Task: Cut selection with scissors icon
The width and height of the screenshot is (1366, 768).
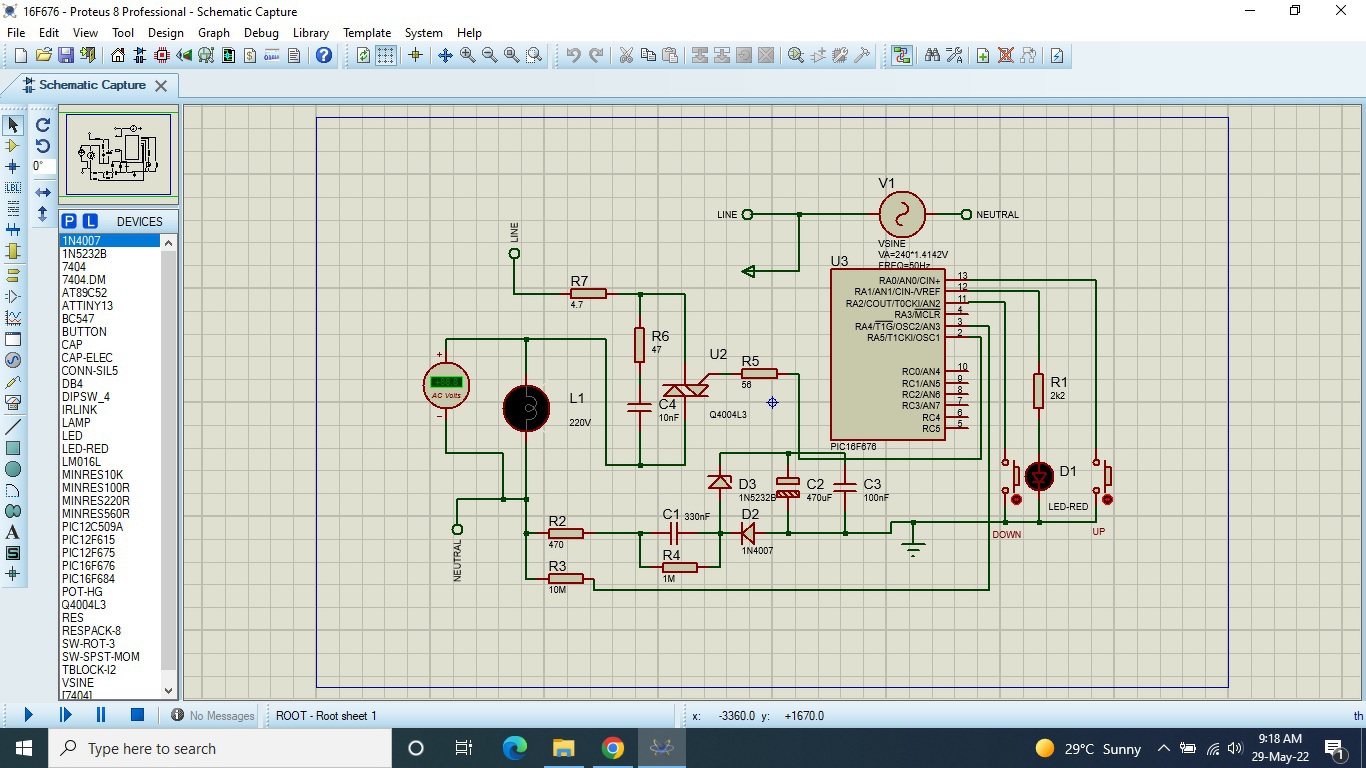Action: 626,56
